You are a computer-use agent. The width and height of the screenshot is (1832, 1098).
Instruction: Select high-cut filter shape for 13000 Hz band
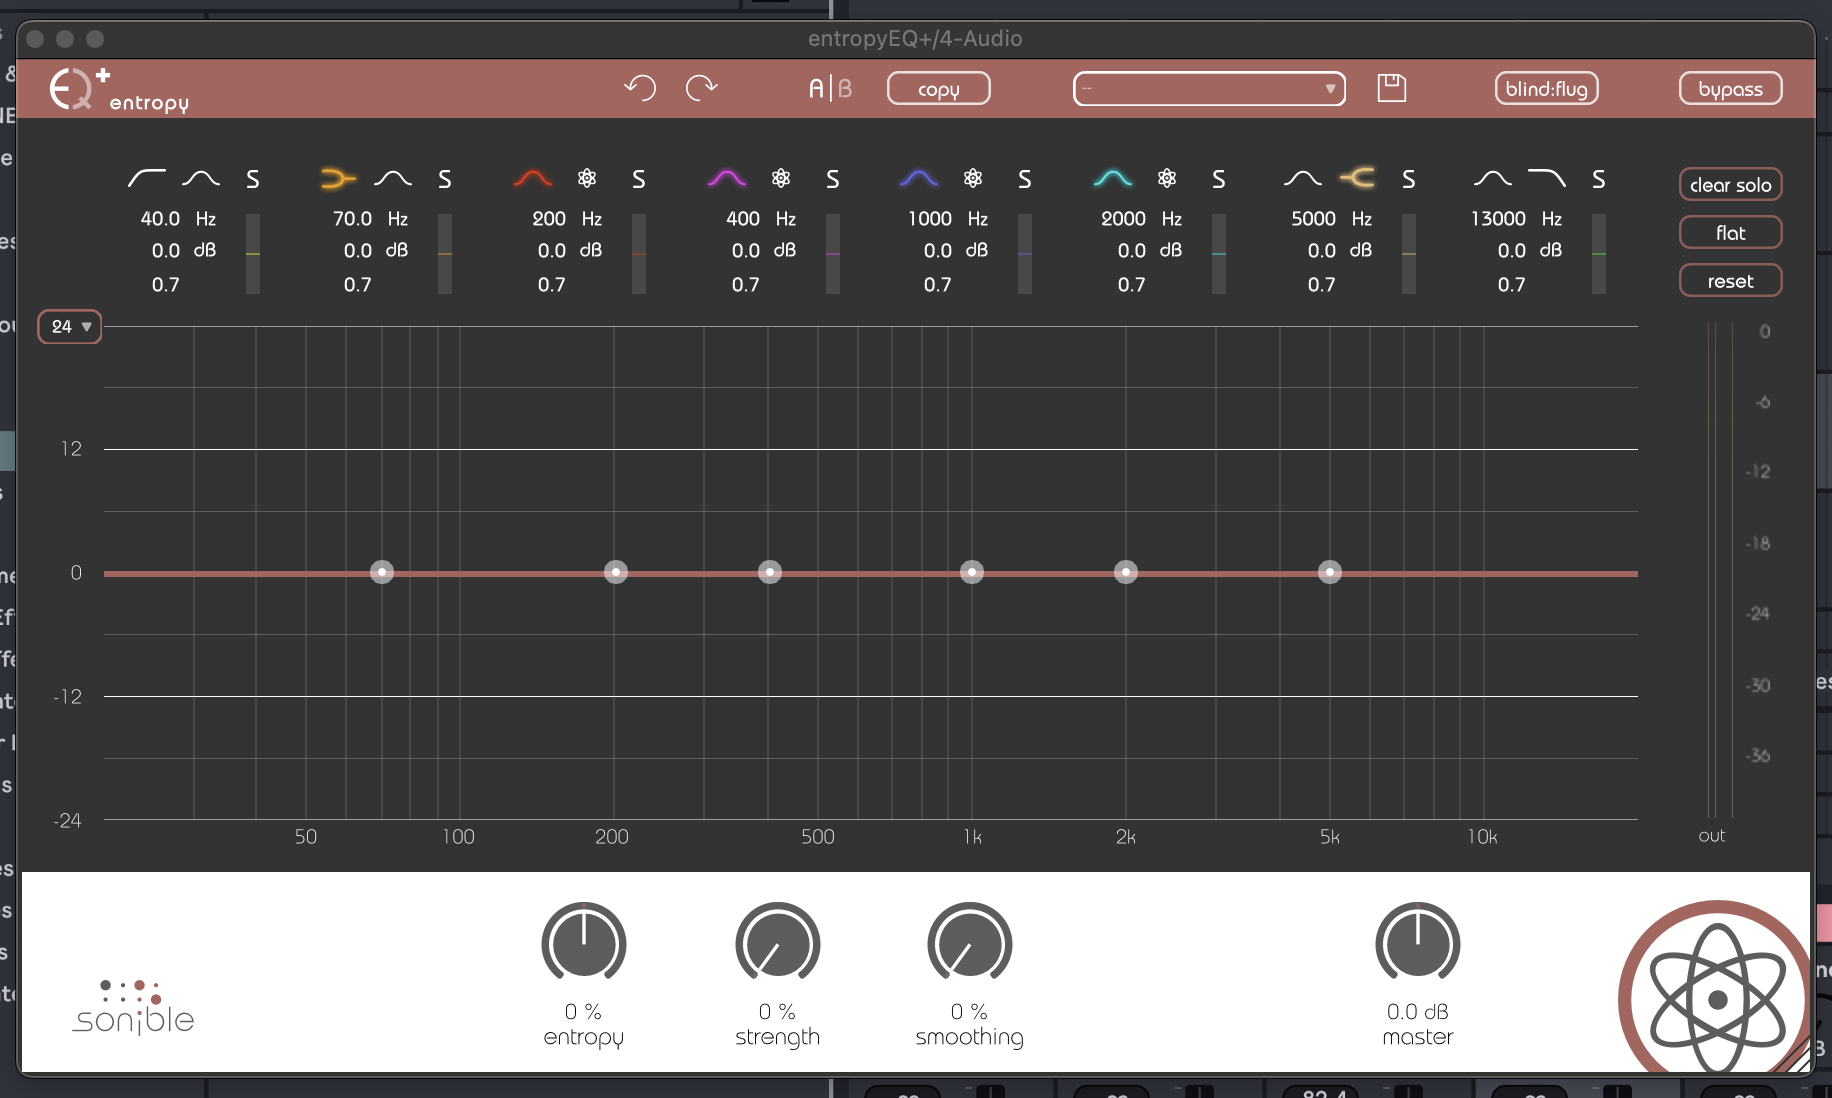click(1547, 179)
